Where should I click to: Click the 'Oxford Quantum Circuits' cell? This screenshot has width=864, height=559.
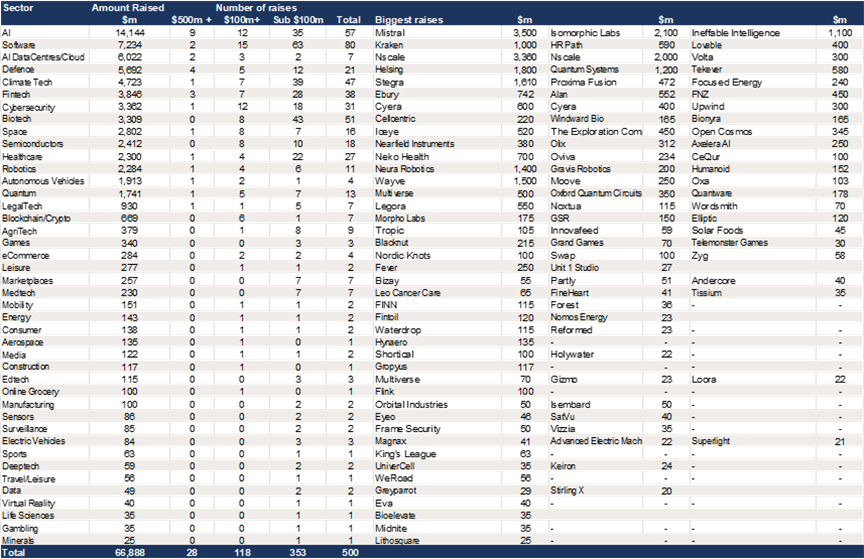596,194
